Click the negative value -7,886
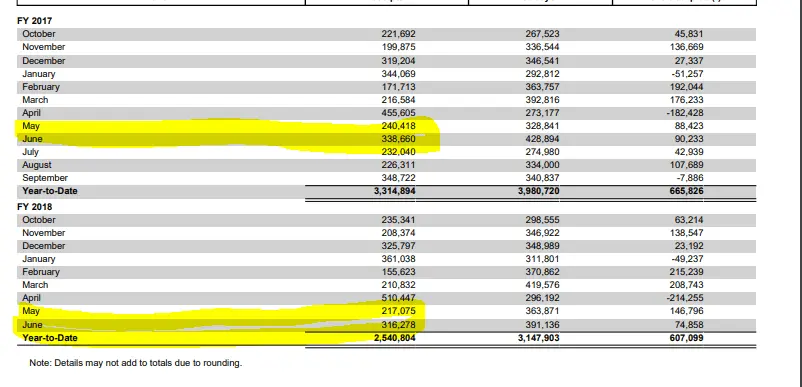This screenshot has width=802, height=387. coord(690,178)
